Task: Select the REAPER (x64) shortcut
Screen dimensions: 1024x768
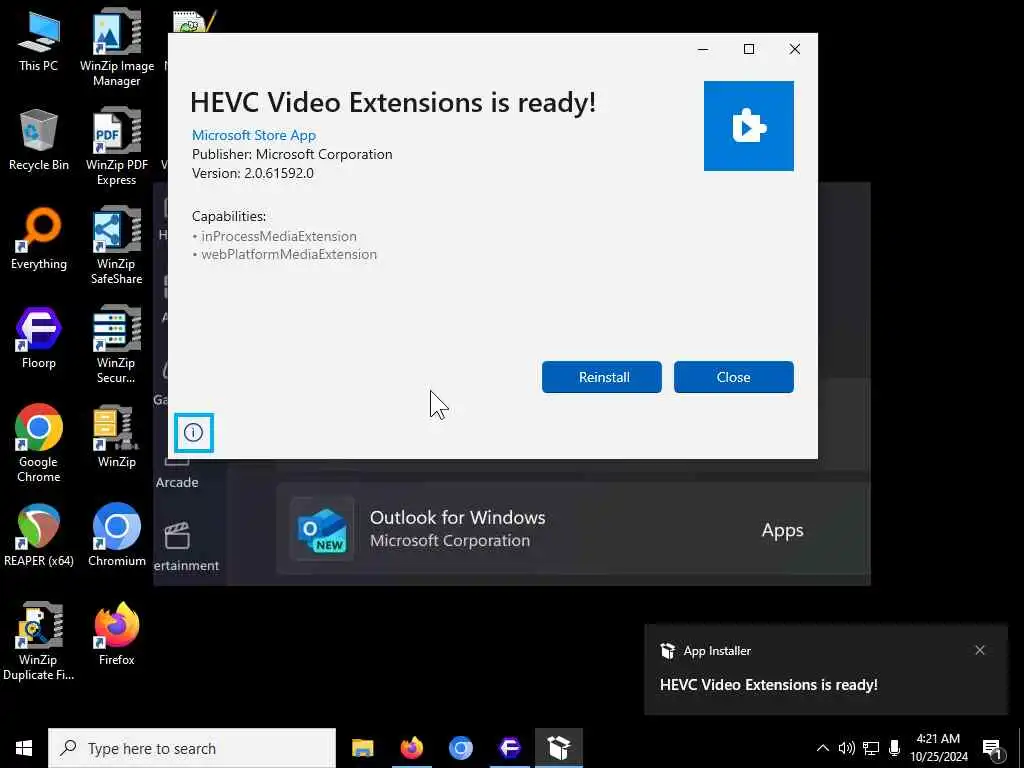Action: [x=39, y=536]
